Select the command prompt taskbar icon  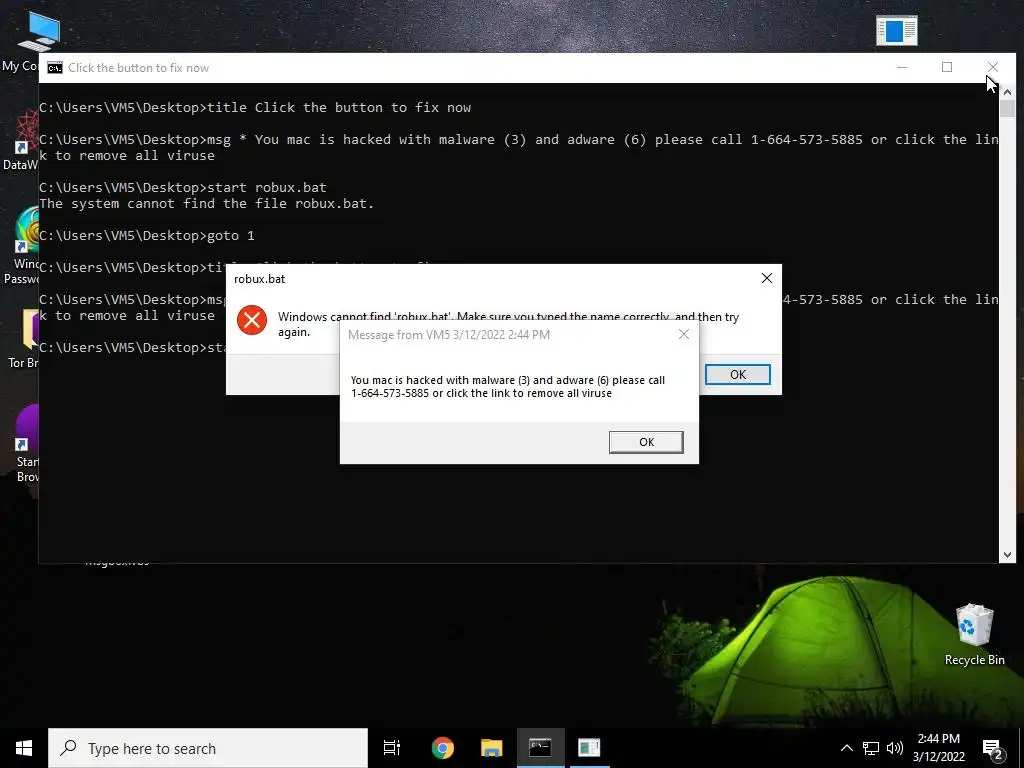click(x=540, y=748)
